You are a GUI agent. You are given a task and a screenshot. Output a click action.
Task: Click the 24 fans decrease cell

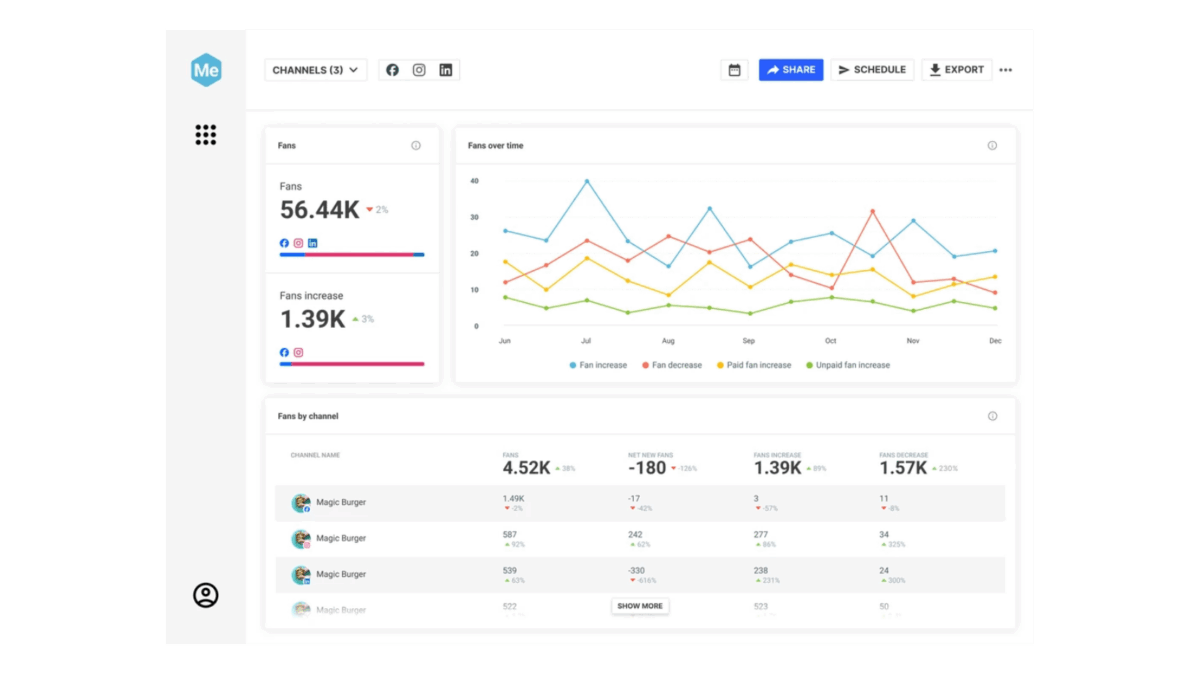[884, 570]
